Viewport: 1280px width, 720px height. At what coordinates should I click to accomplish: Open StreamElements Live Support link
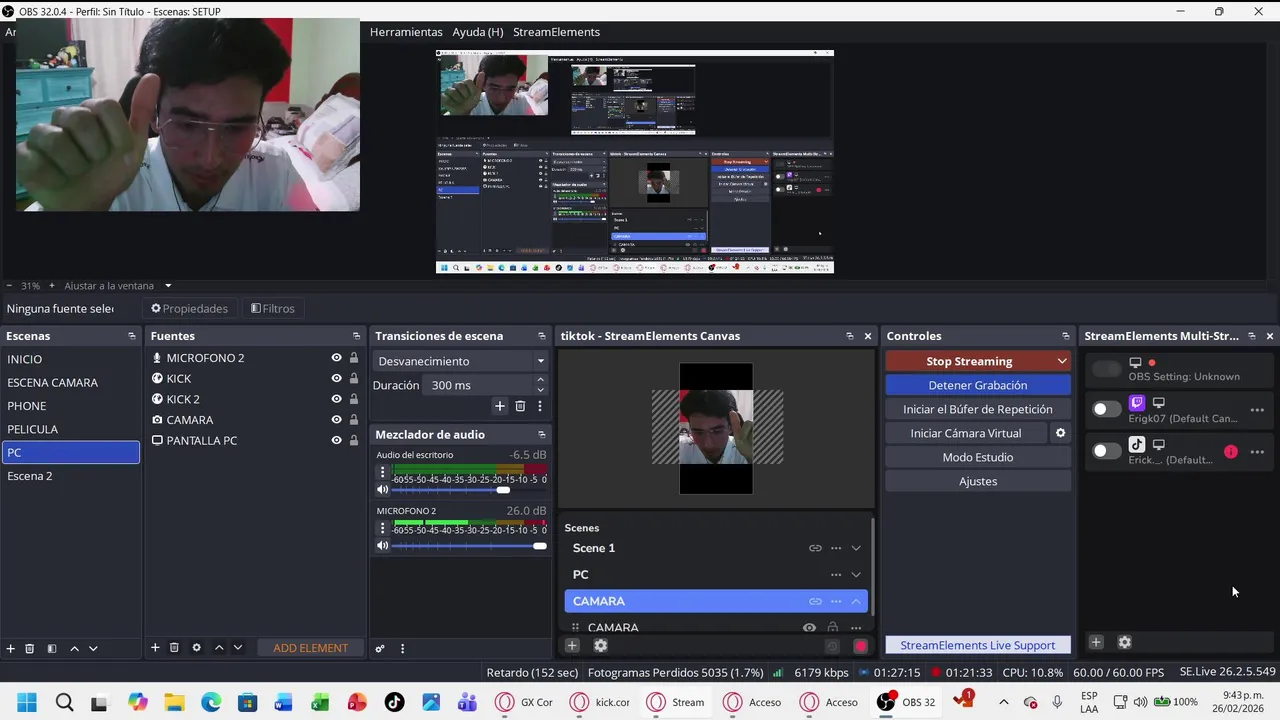point(978,645)
